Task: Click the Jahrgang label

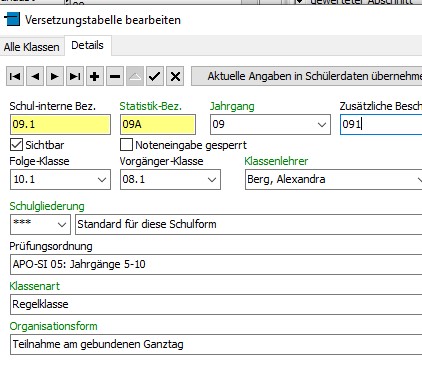Action: (x=232, y=106)
